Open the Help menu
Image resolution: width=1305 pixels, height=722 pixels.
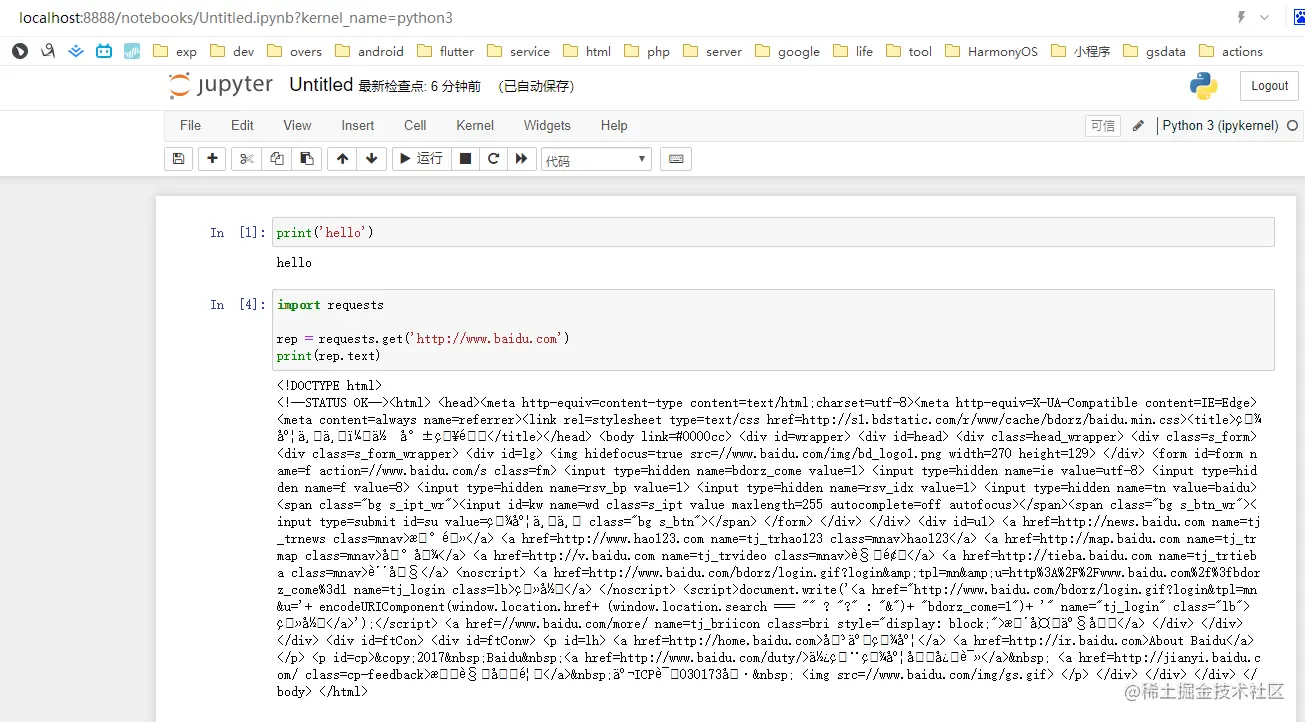click(614, 125)
